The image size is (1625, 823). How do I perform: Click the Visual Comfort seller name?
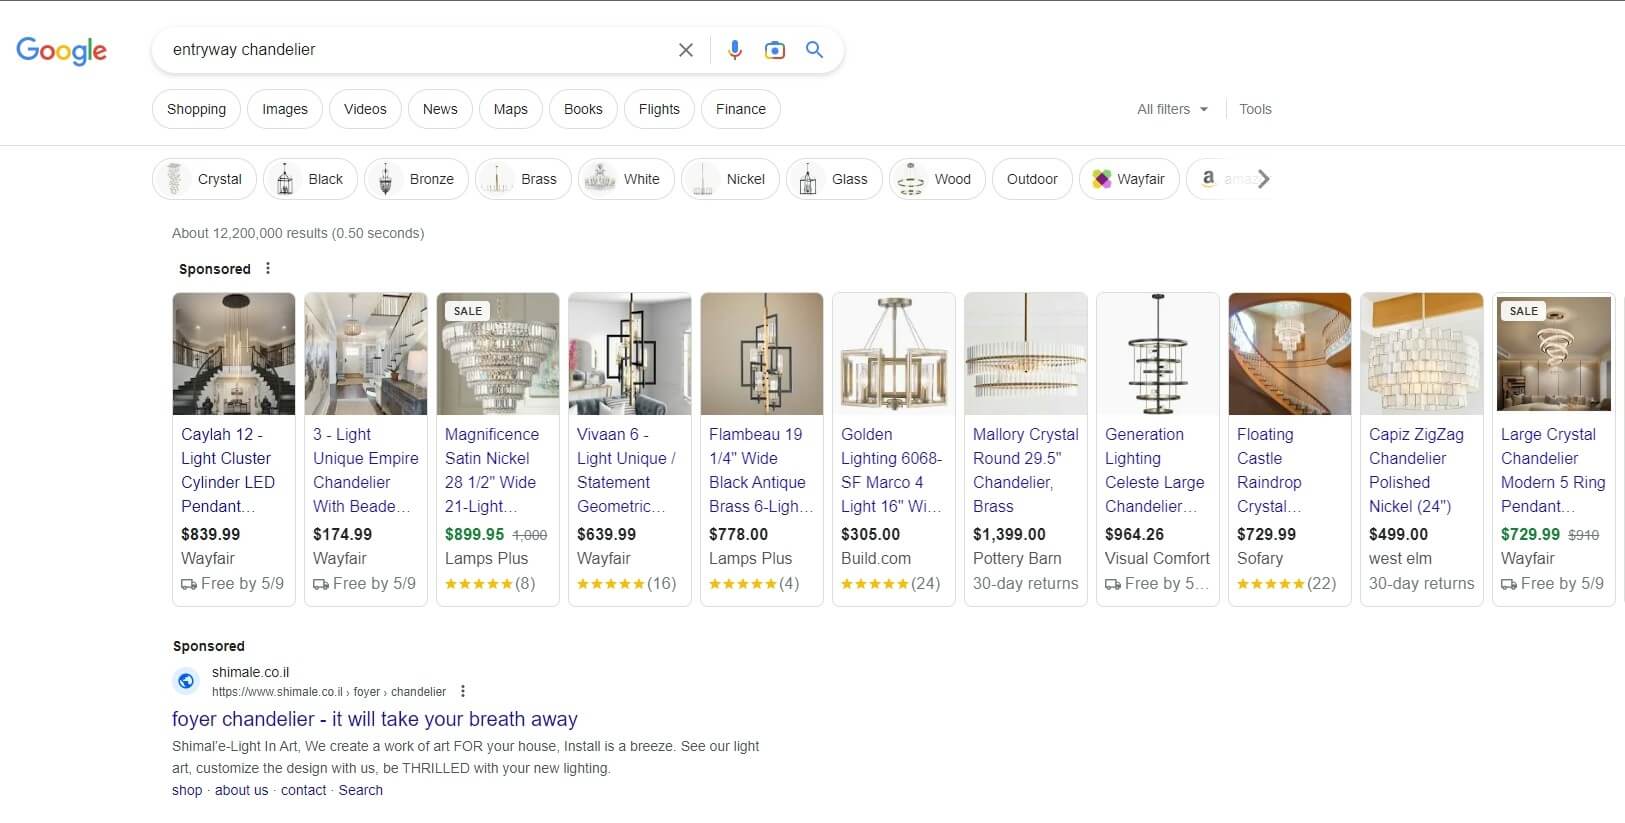[x=1157, y=558]
